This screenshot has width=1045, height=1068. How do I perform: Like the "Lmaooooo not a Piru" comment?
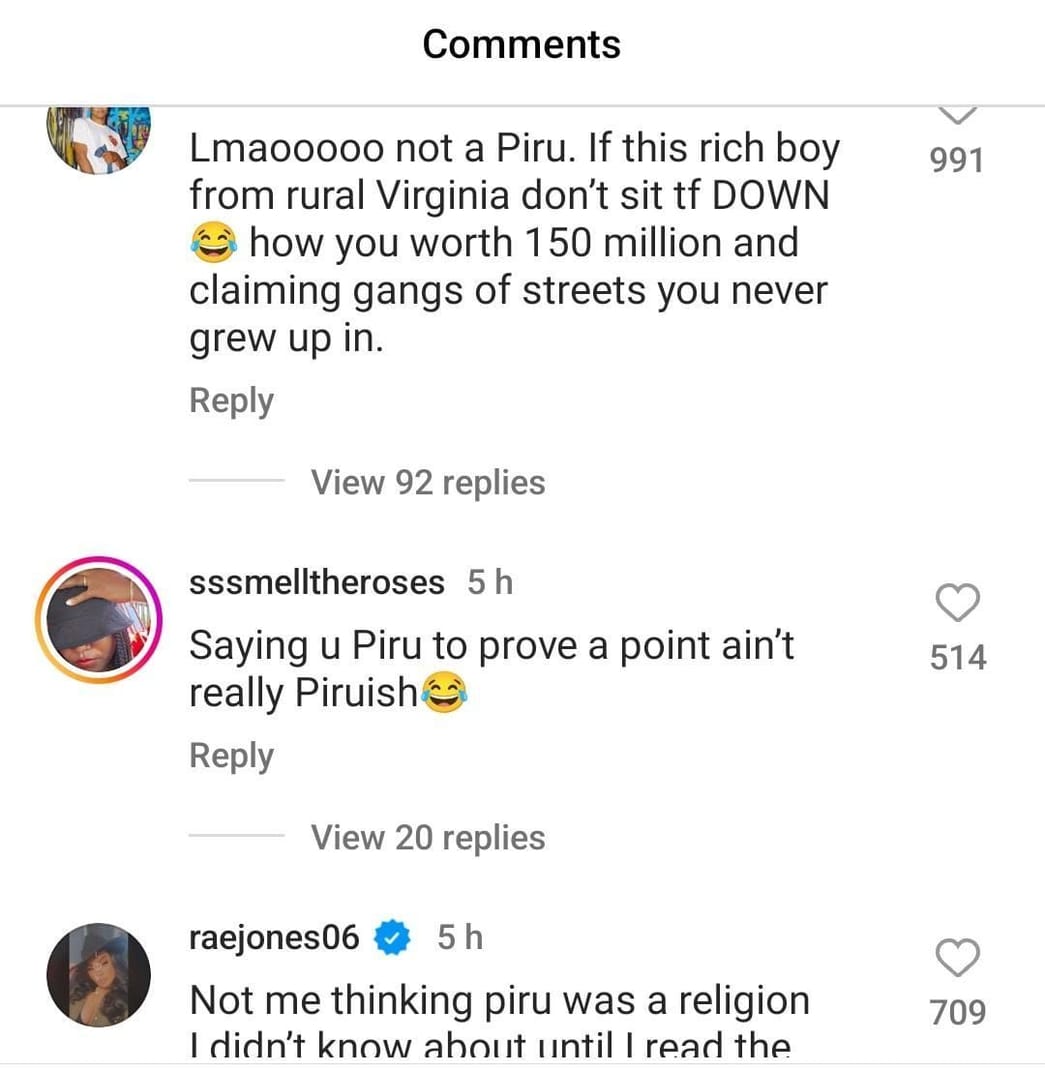(x=958, y=114)
